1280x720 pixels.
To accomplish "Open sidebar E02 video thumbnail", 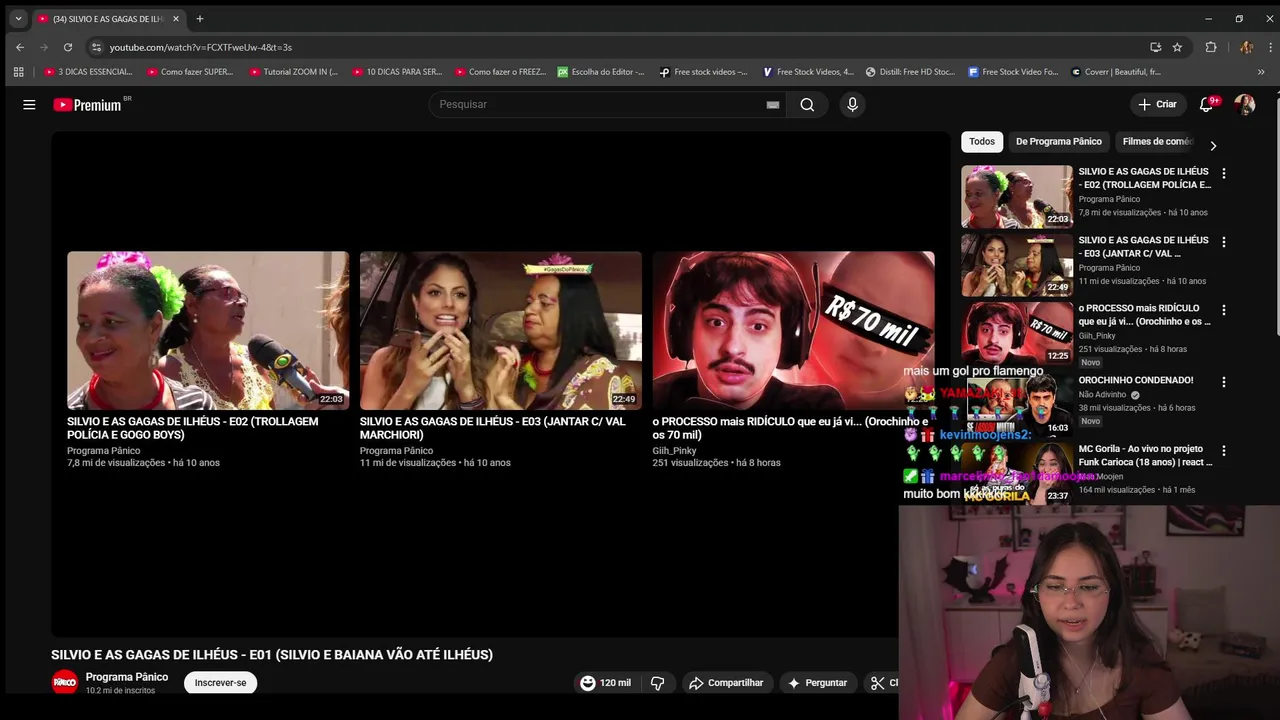I will pos(1017,197).
